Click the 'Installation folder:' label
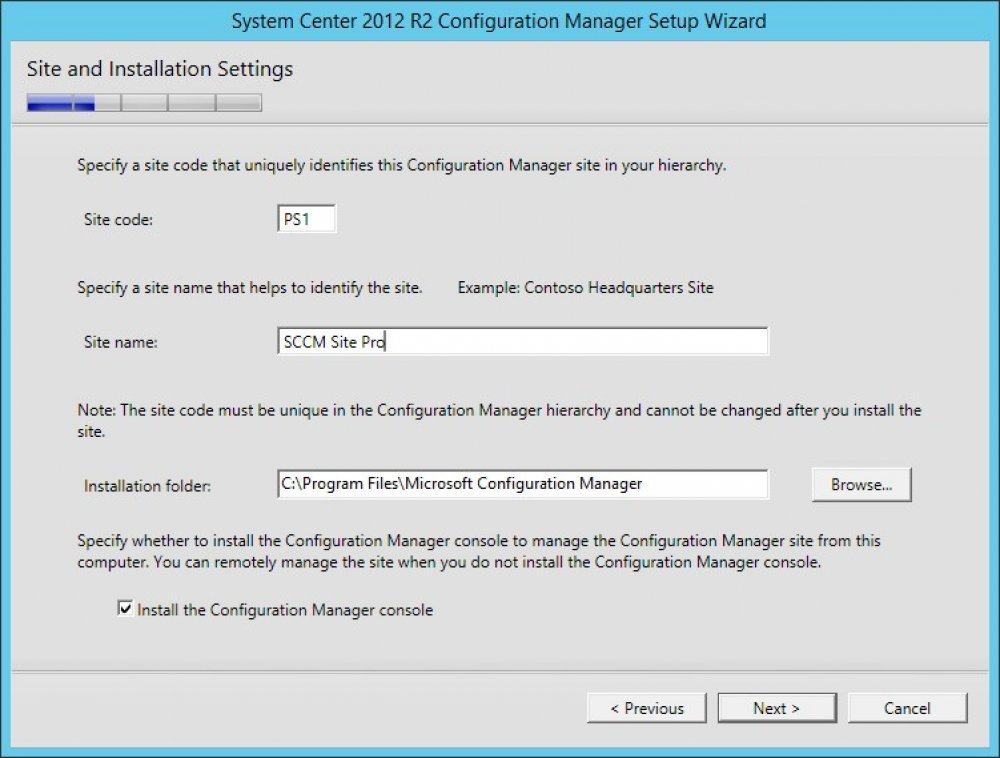 point(147,486)
